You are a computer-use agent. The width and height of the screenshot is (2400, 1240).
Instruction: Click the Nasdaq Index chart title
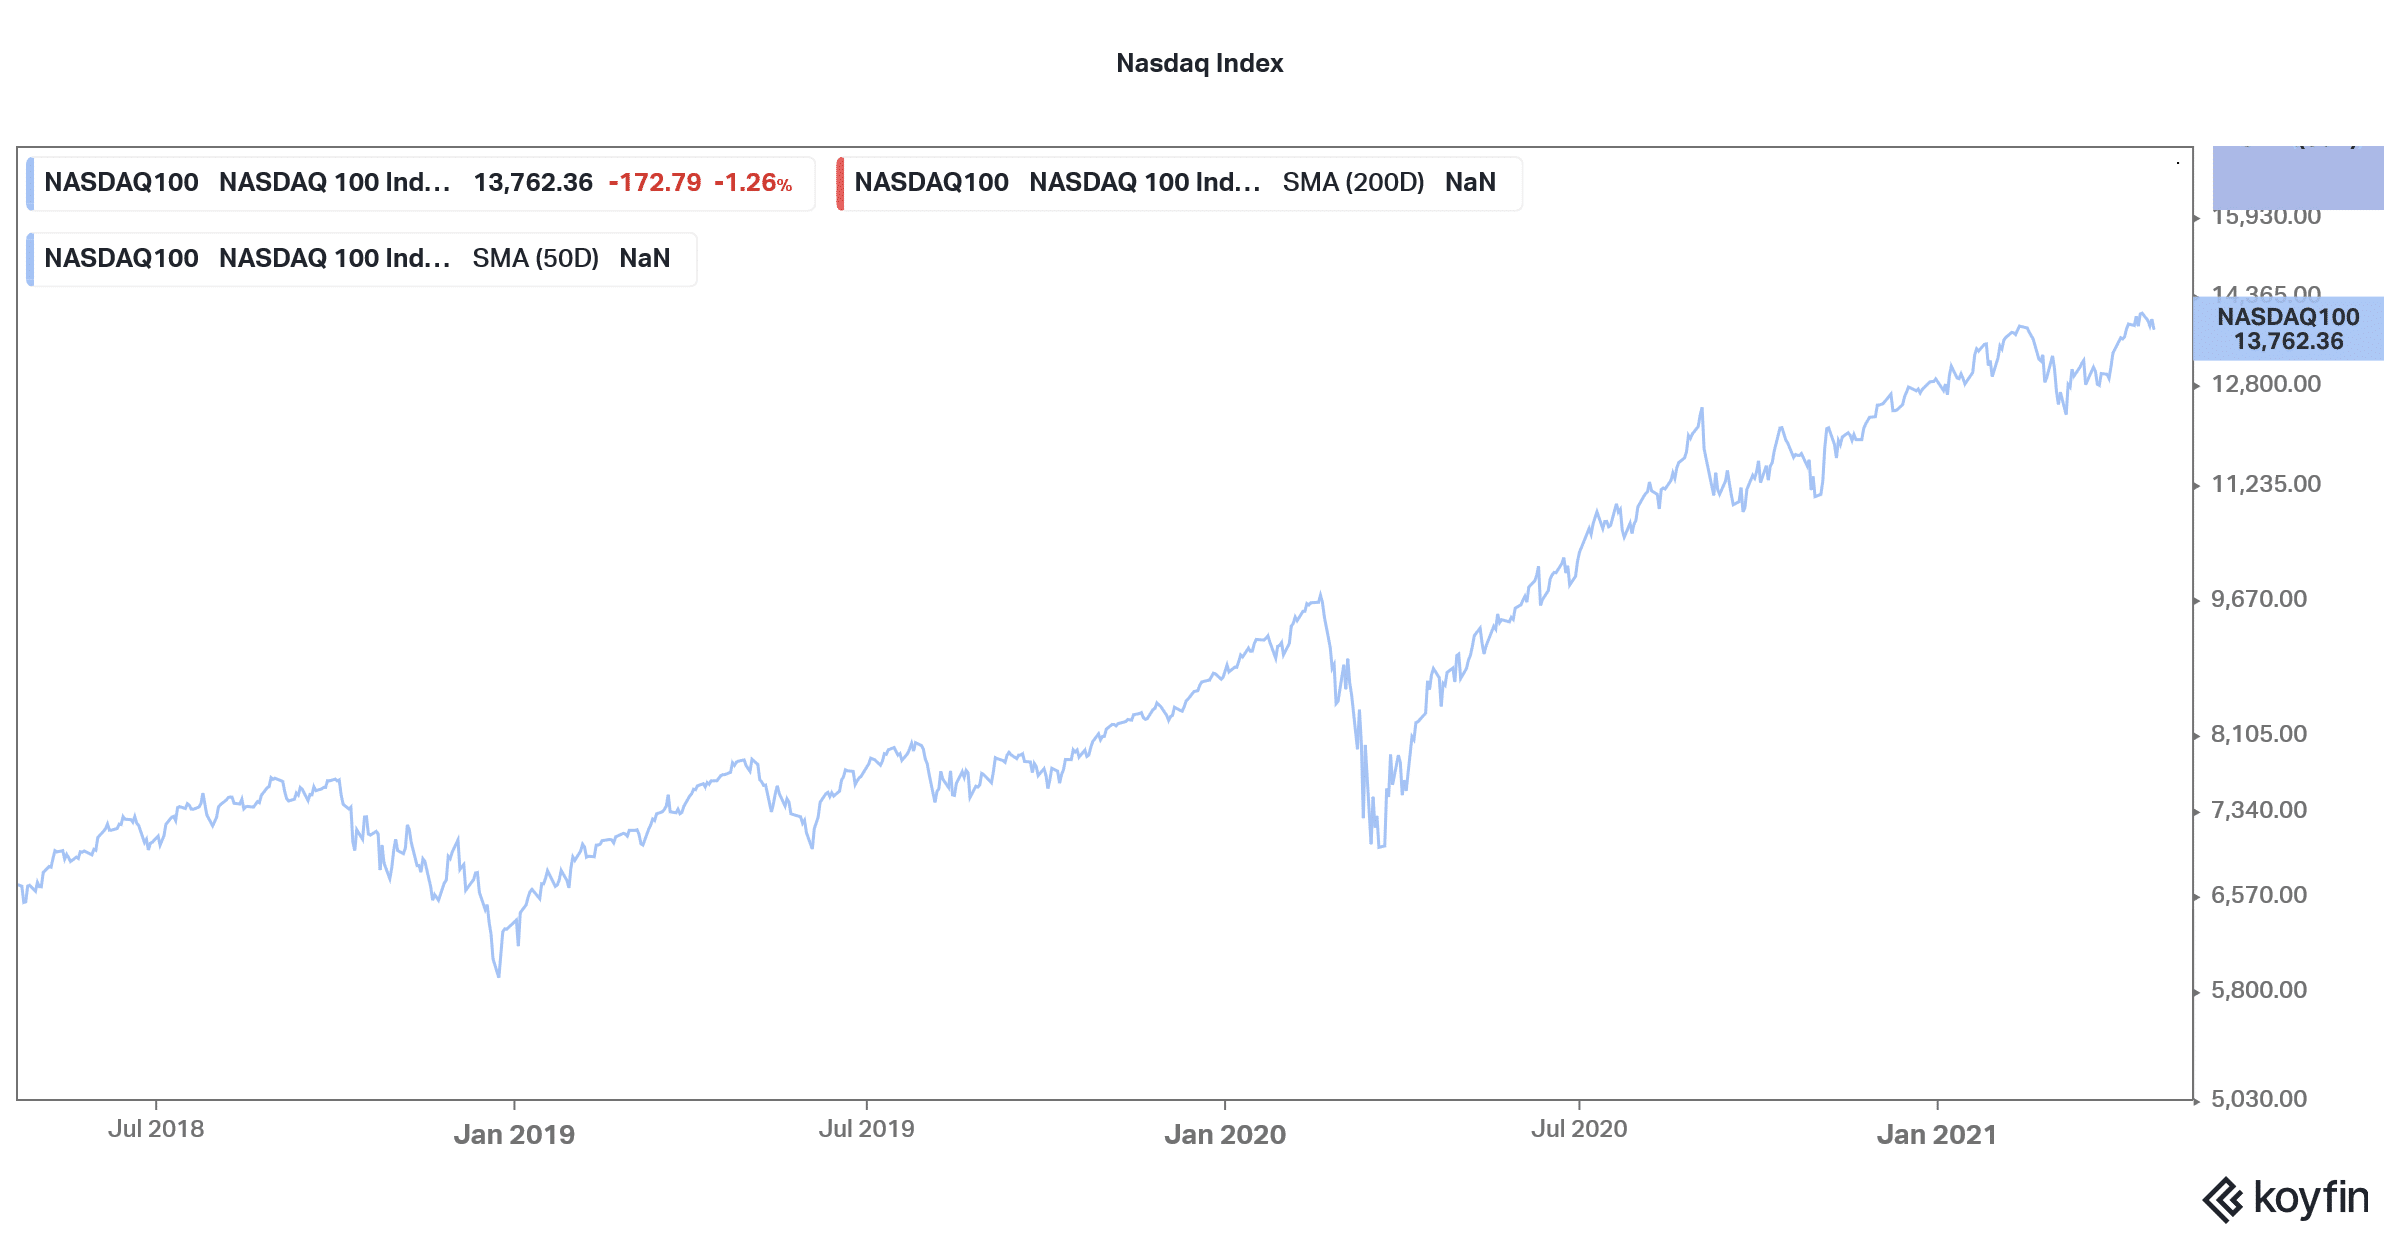1199,63
